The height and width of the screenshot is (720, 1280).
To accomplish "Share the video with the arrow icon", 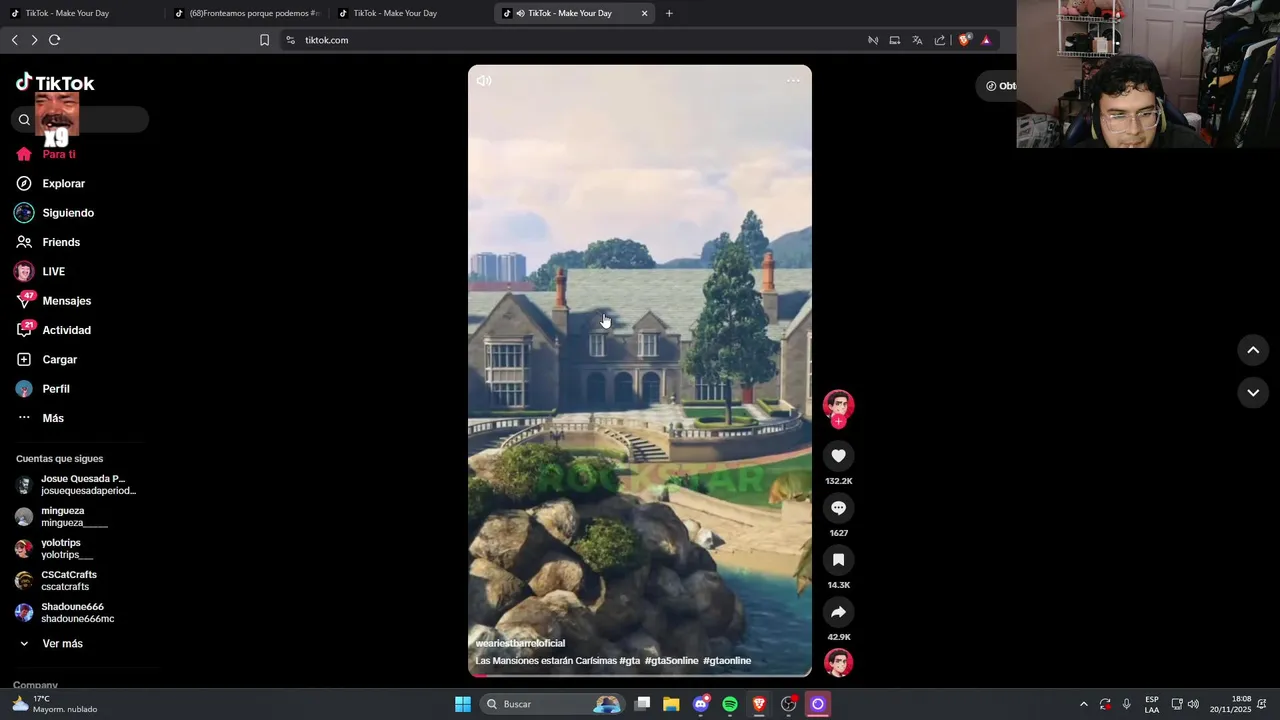I will 838,612.
